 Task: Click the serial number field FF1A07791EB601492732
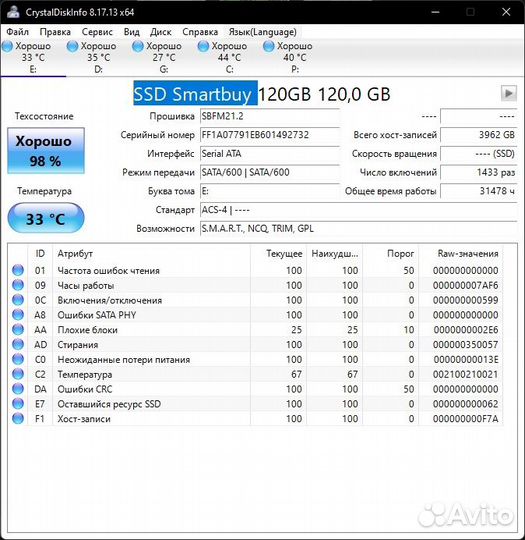click(270, 135)
